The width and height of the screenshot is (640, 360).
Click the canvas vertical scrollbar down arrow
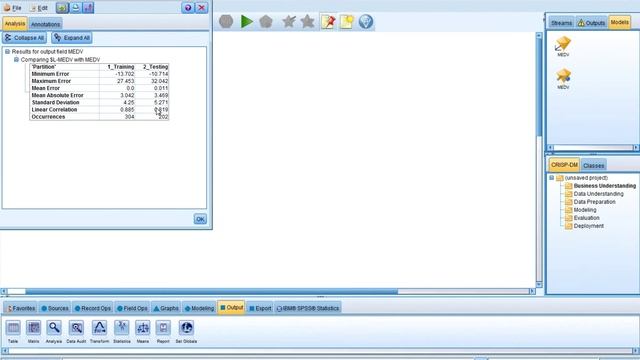click(539, 284)
